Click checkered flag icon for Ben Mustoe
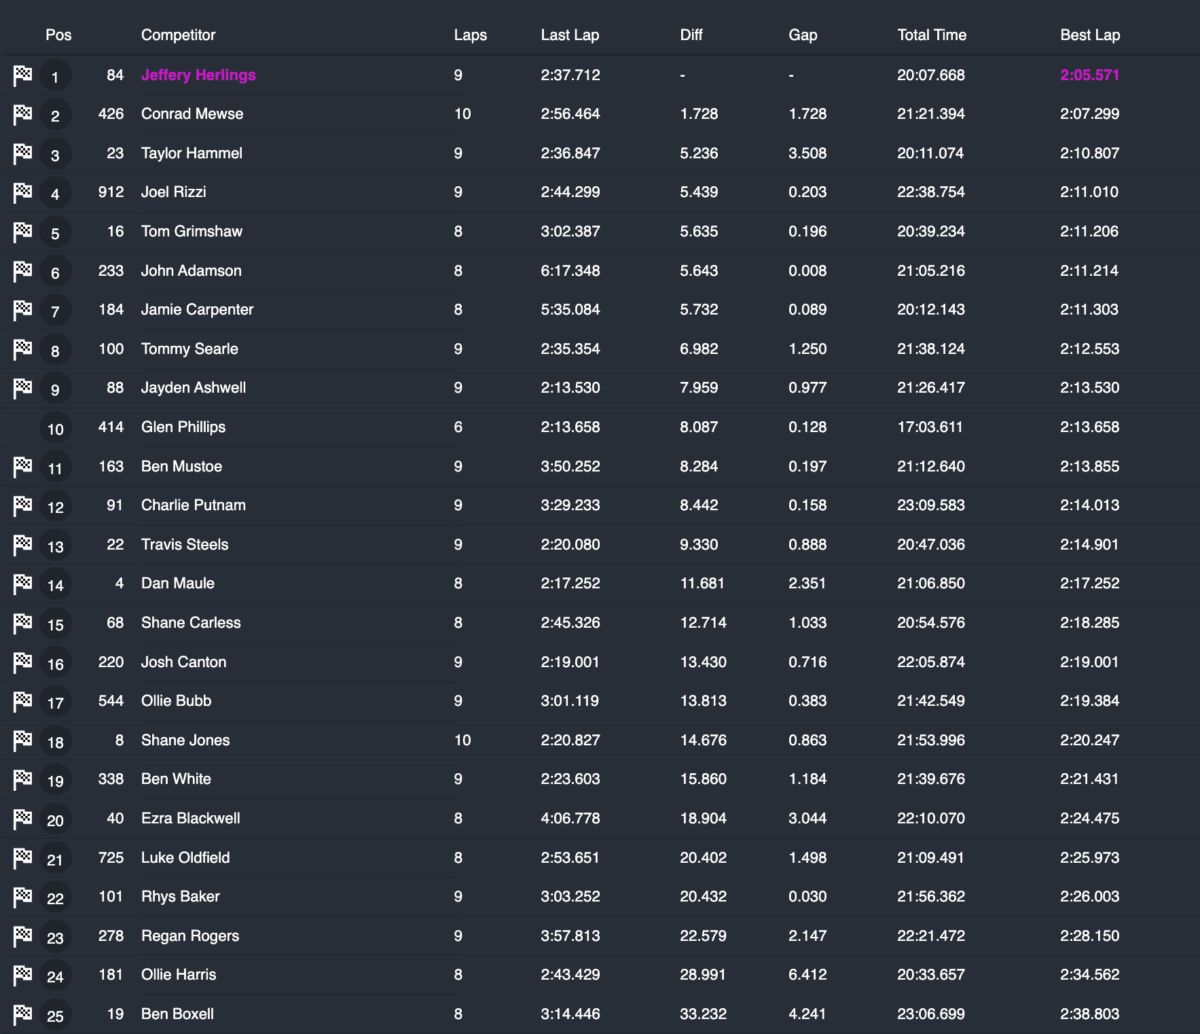 22,467
